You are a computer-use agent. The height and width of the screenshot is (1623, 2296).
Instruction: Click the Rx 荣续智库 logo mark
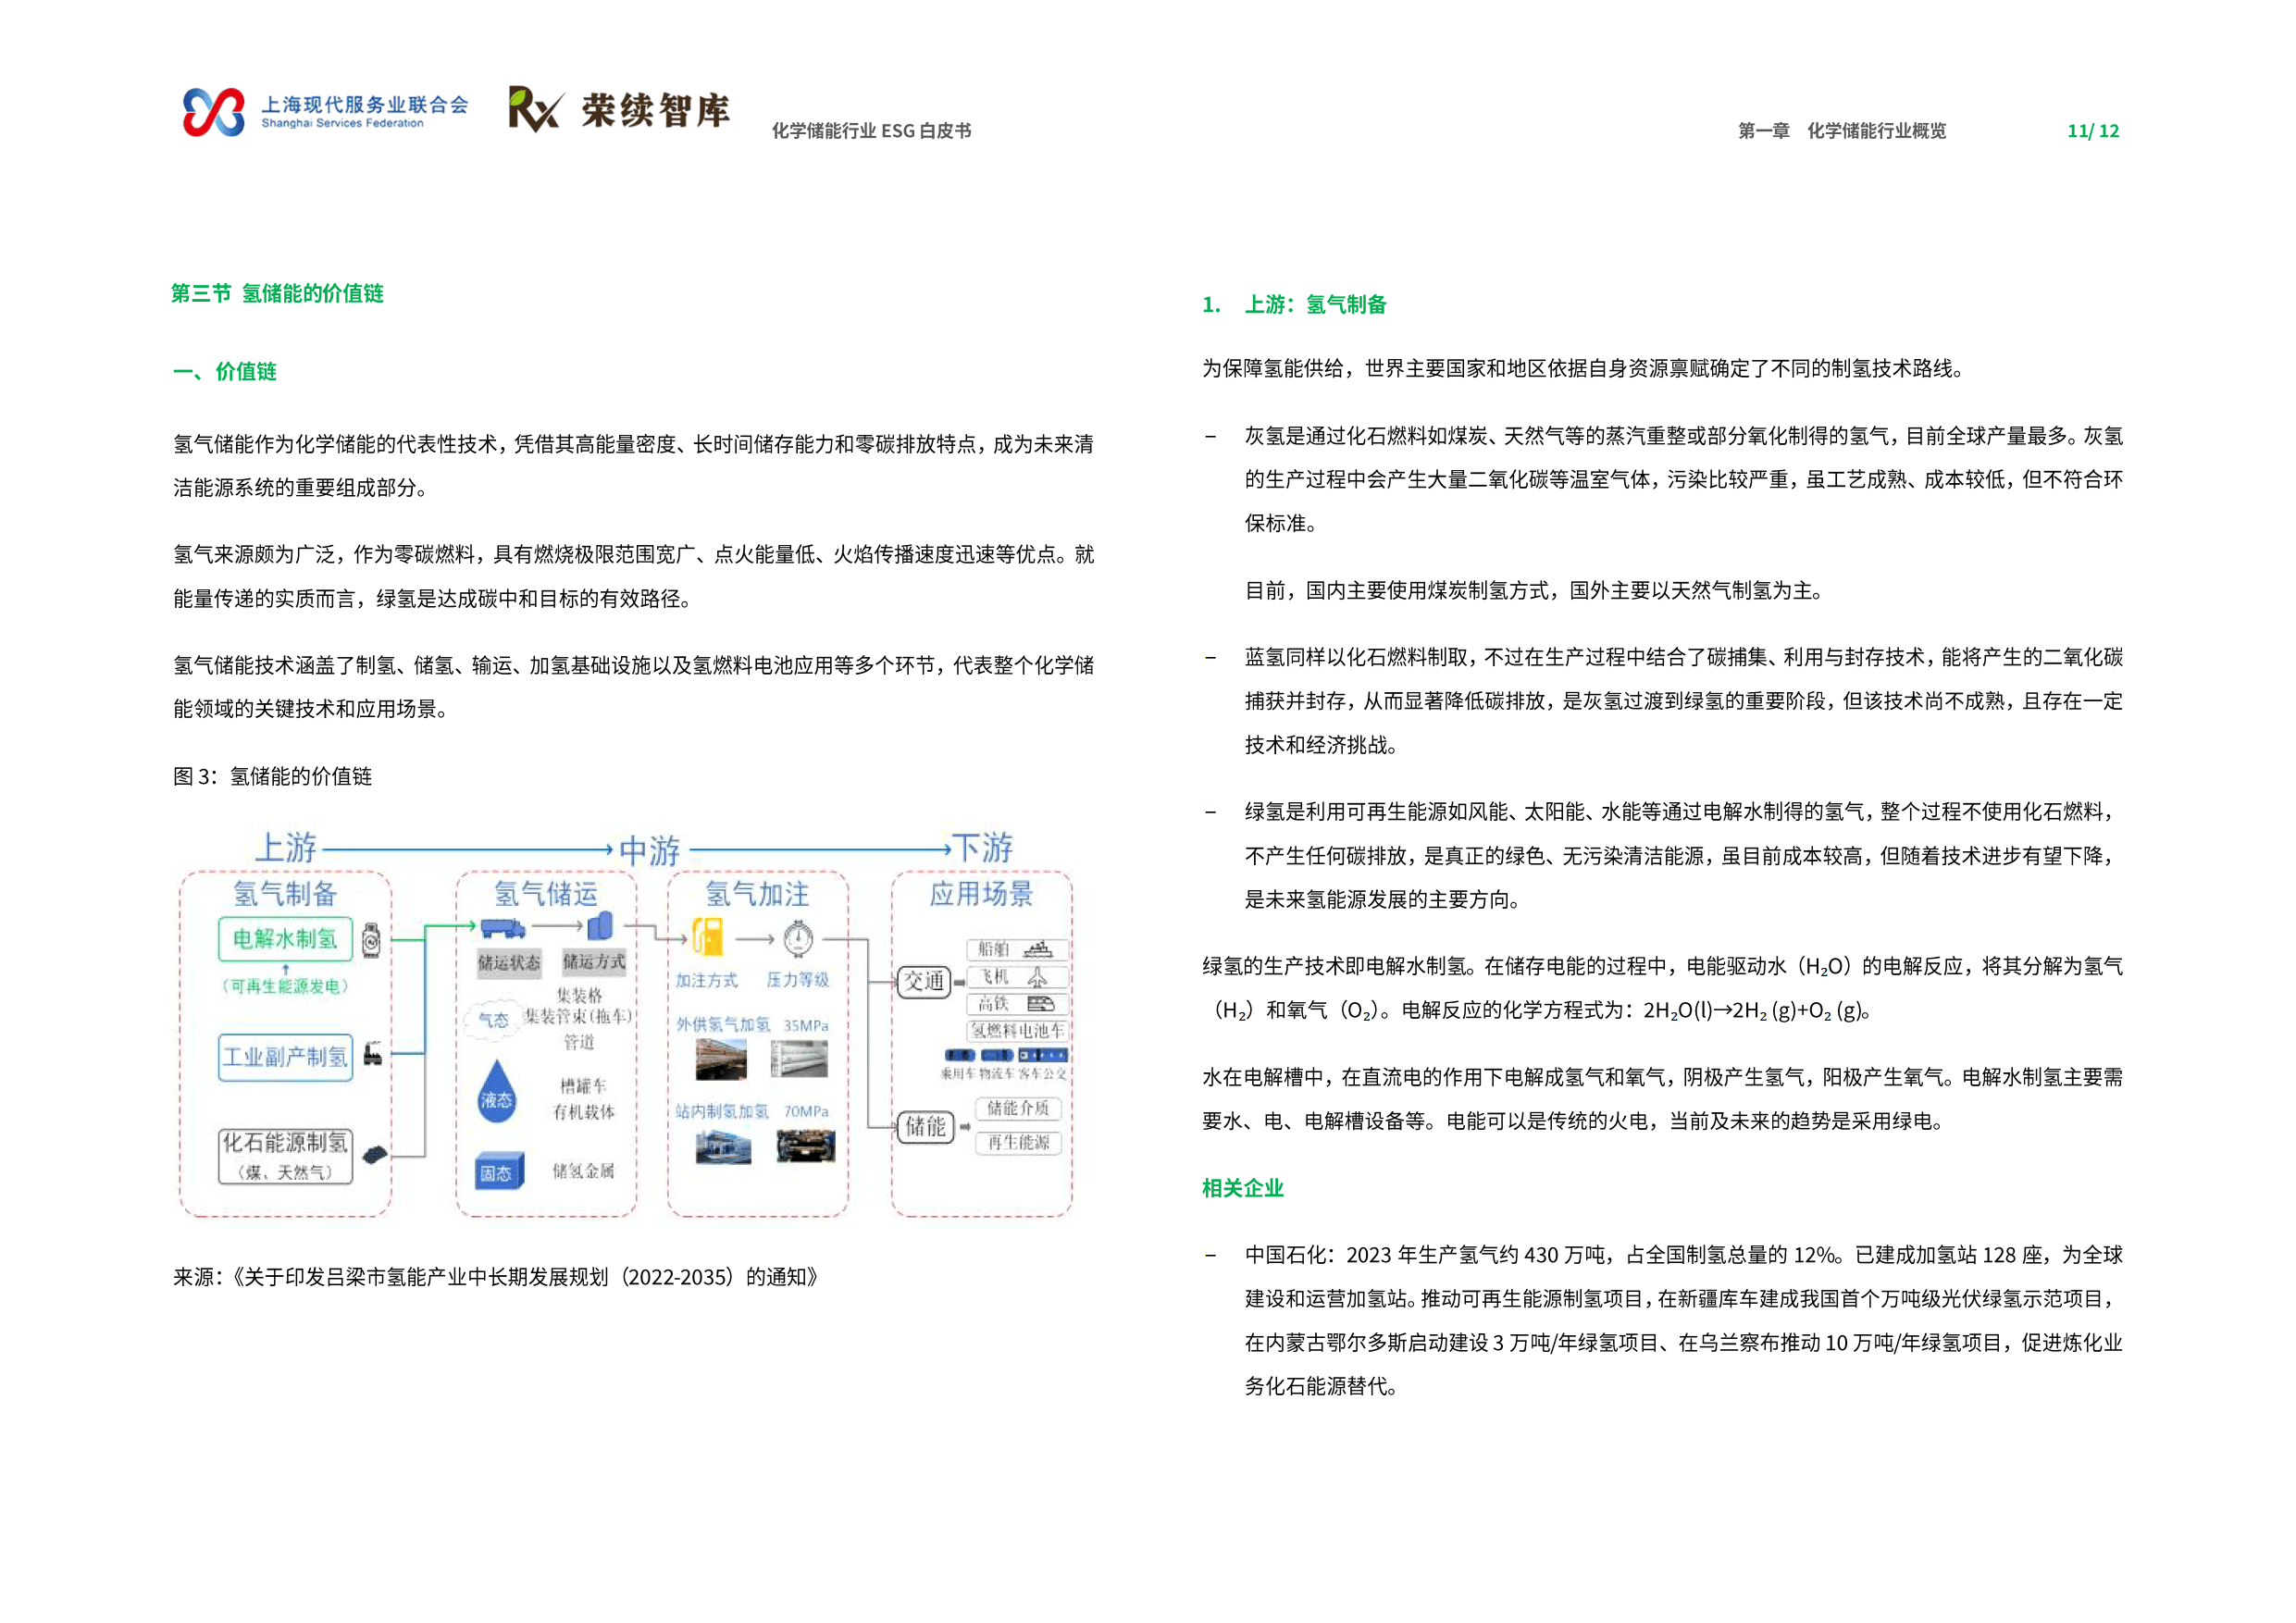click(x=537, y=109)
